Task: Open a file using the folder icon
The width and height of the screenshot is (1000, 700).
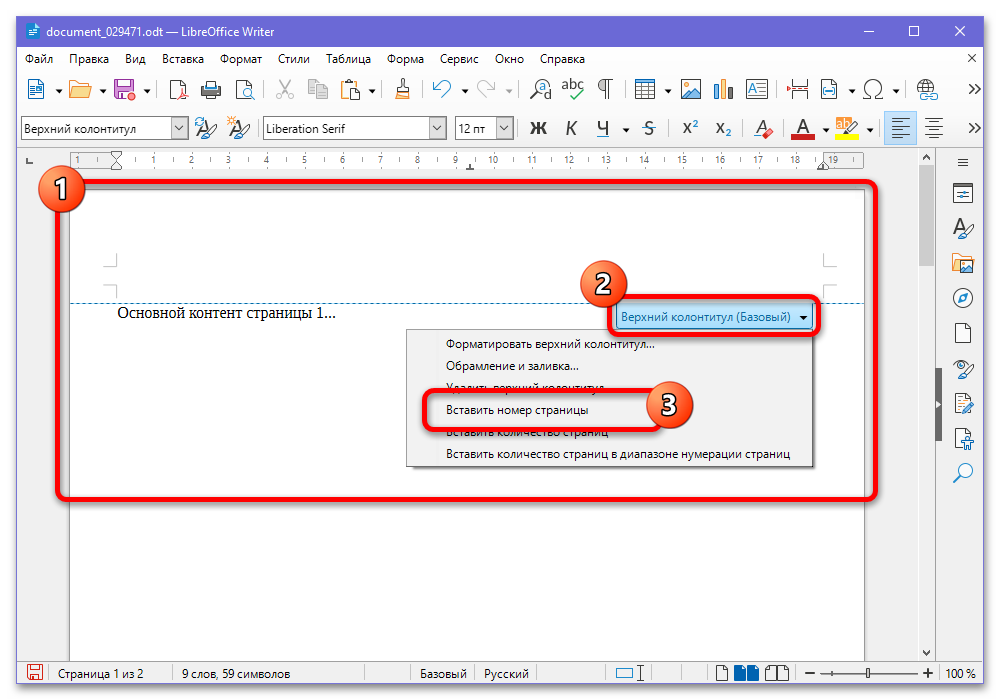Action: tap(80, 90)
